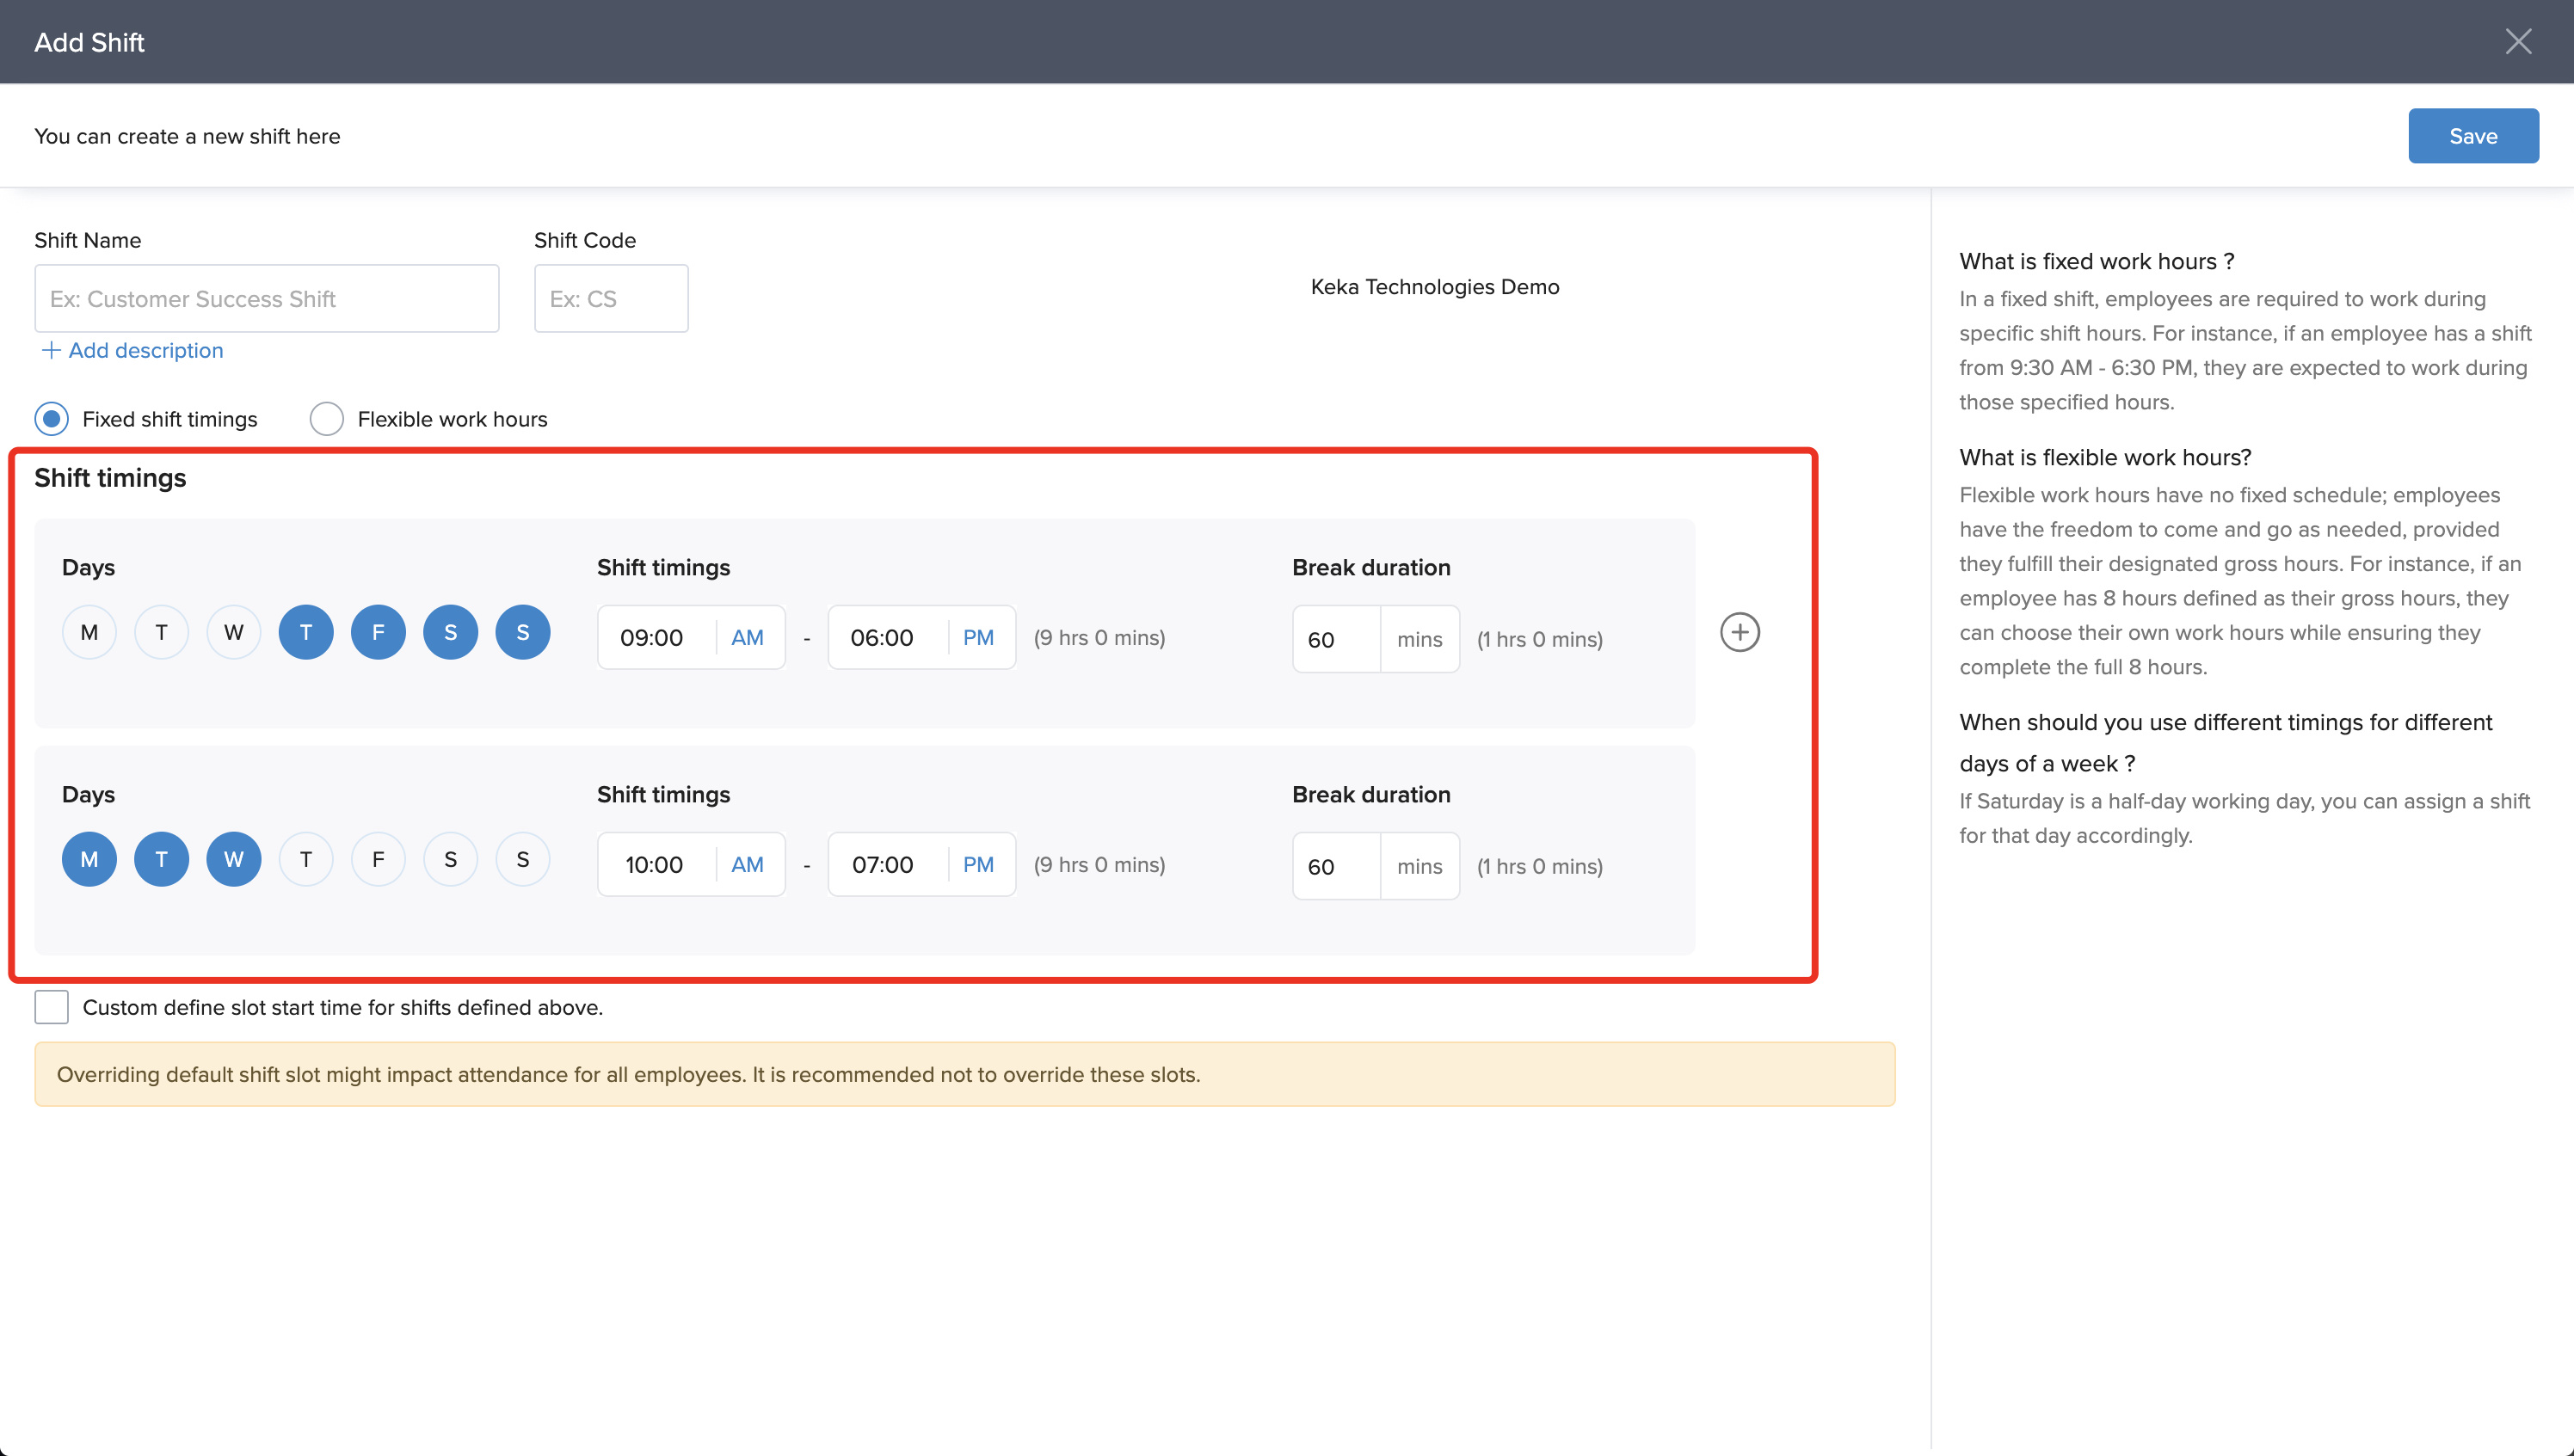Viewport: 2574px width, 1456px height.
Task: Toggle Wednesday in second shift row
Action: [x=233, y=859]
